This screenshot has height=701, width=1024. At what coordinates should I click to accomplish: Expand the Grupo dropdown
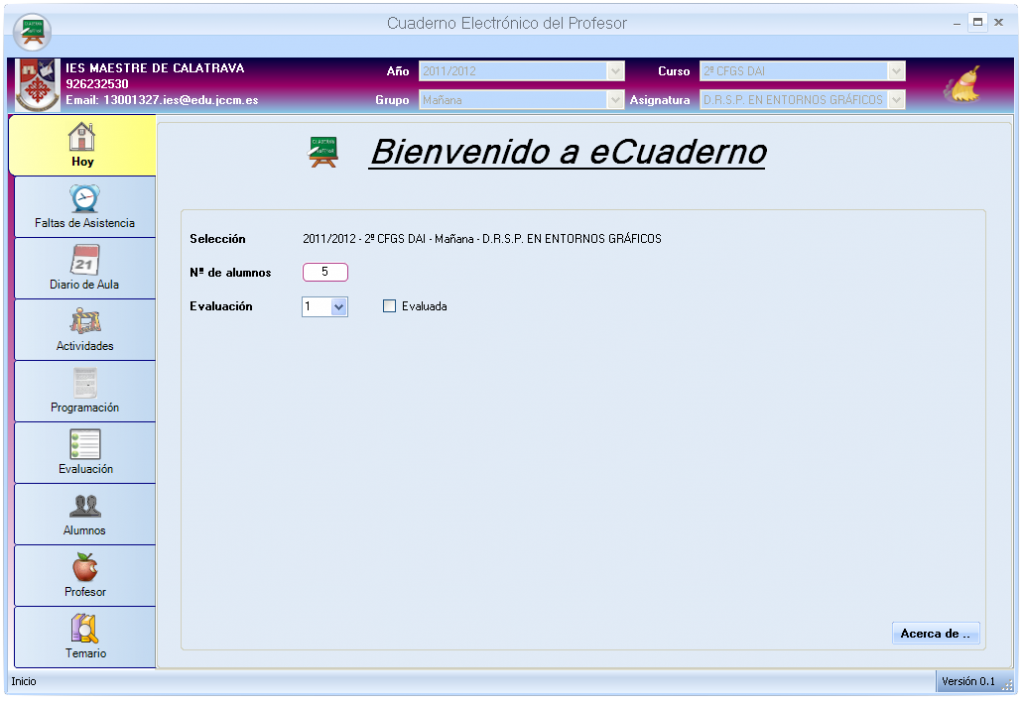point(615,100)
